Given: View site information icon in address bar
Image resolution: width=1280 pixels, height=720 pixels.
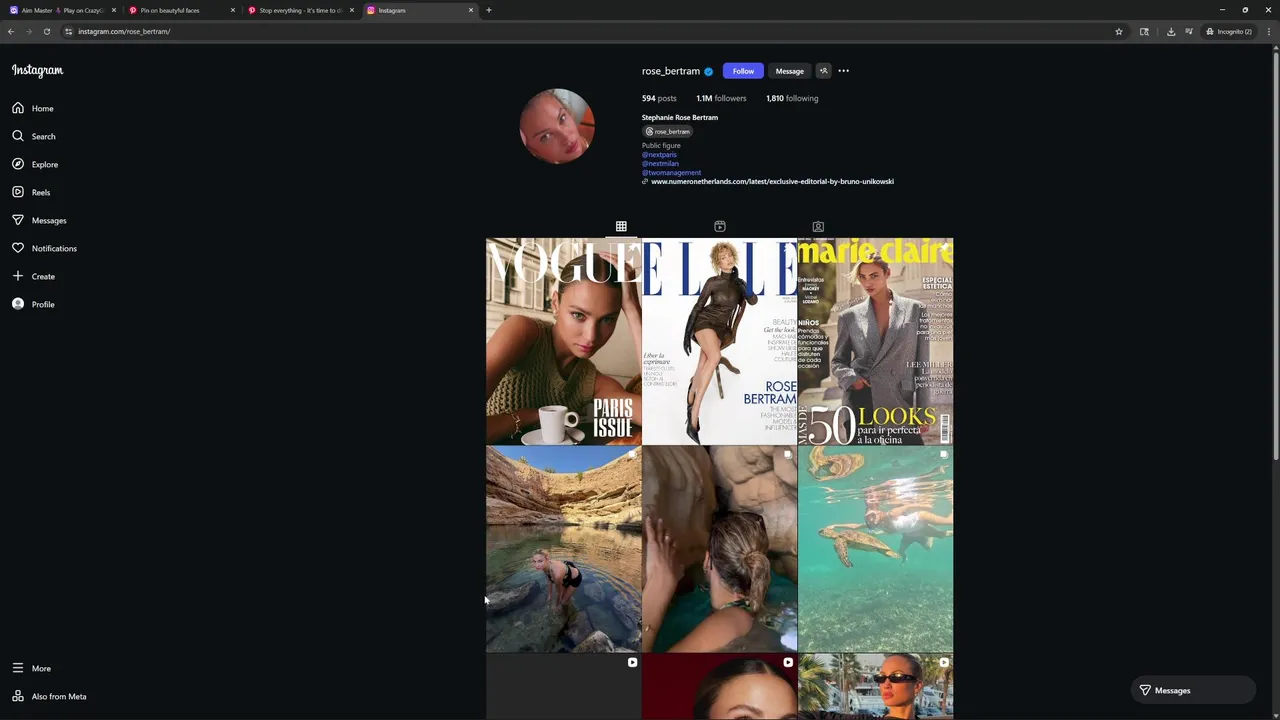Looking at the screenshot, I should click(69, 31).
